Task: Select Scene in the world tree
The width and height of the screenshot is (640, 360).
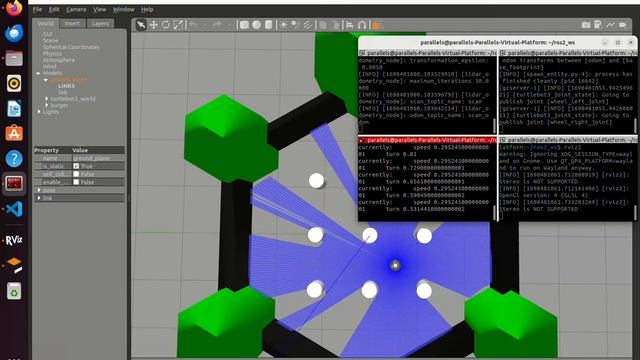Action: pos(51,40)
